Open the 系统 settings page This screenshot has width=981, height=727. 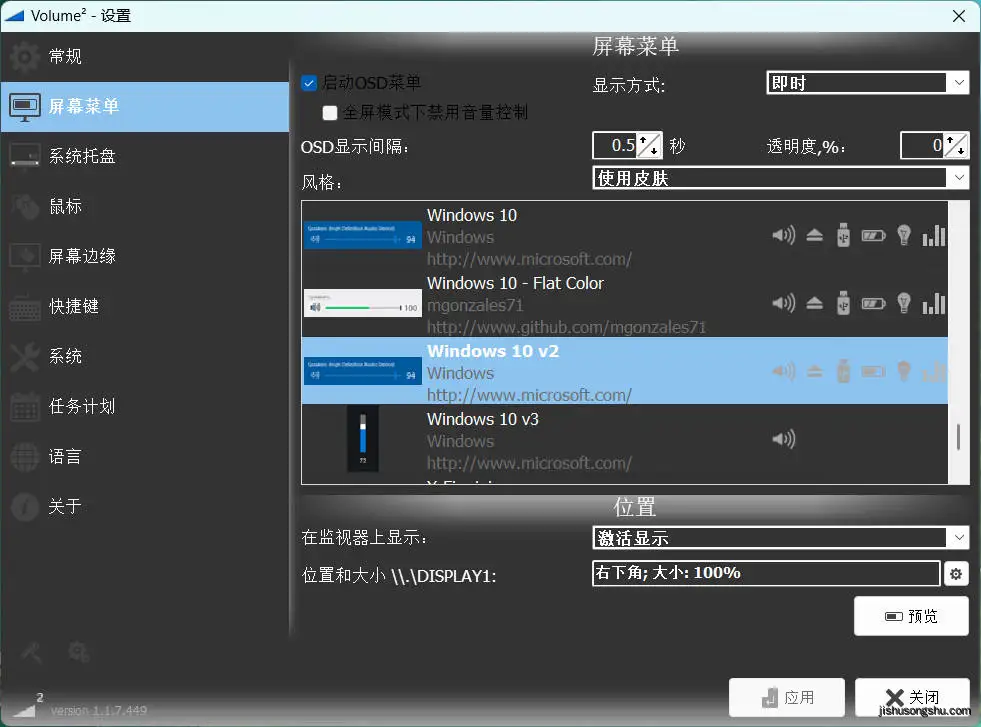click(x=145, y=357)
